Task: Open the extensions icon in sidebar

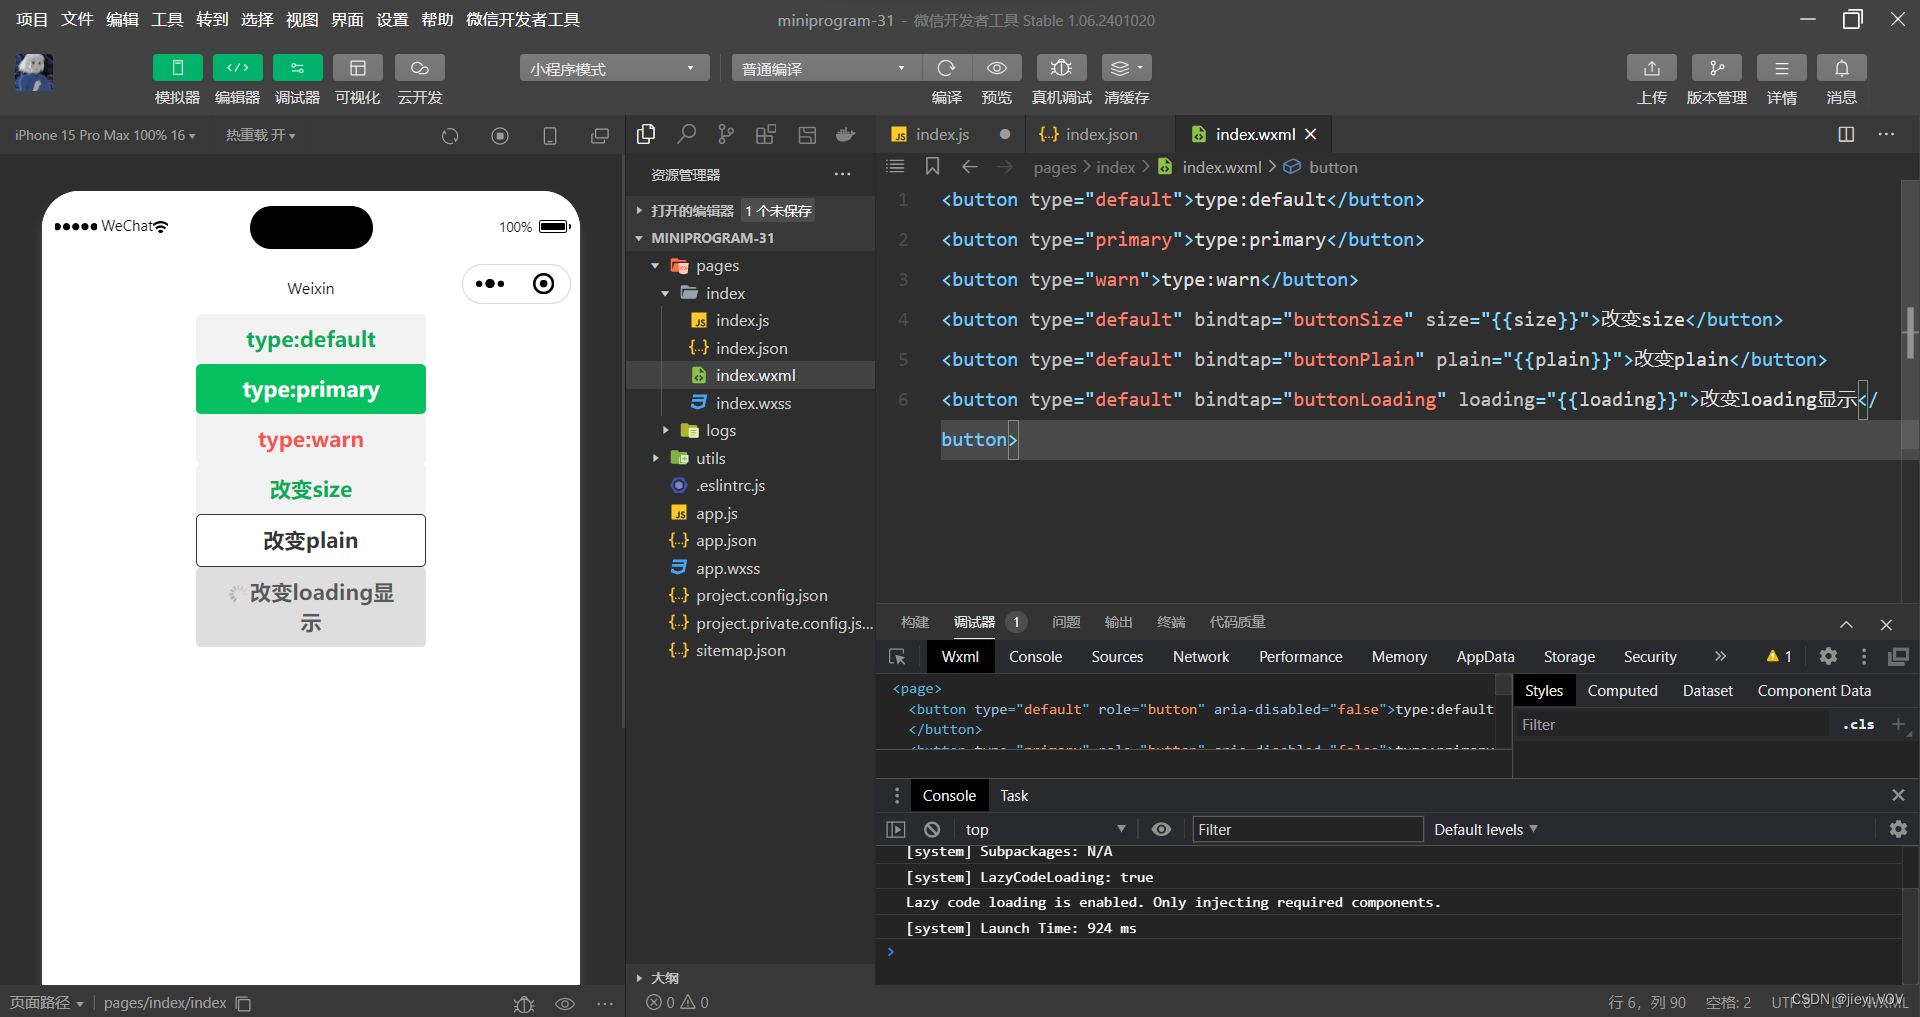Action: point(766,134)
